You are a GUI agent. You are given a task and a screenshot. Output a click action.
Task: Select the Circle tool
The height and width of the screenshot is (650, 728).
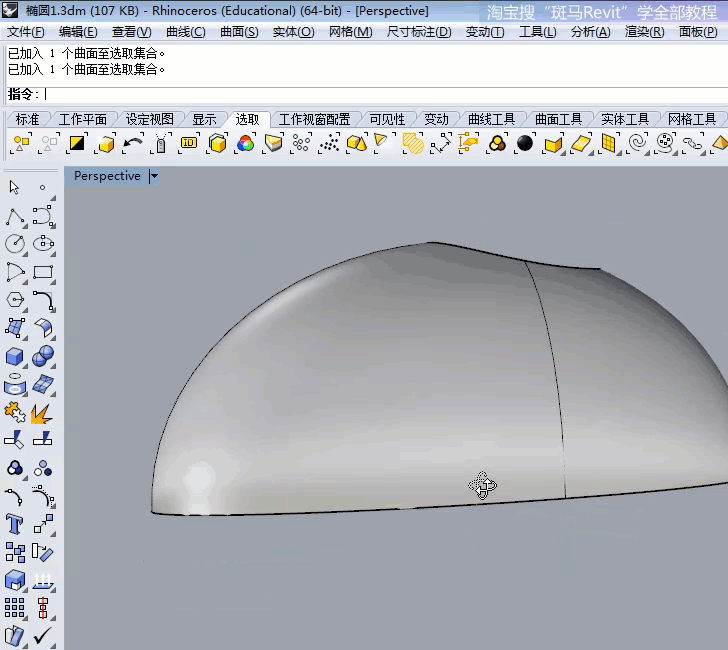(x=15, y=244)
